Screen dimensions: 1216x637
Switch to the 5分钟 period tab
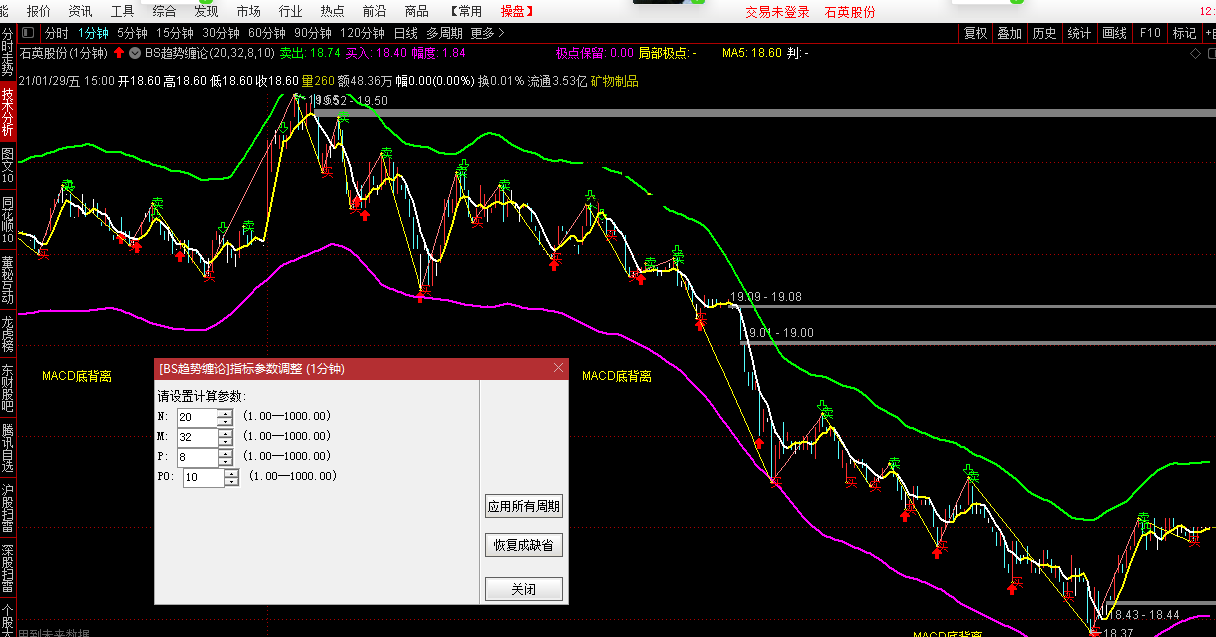click(x=132, y=33)
